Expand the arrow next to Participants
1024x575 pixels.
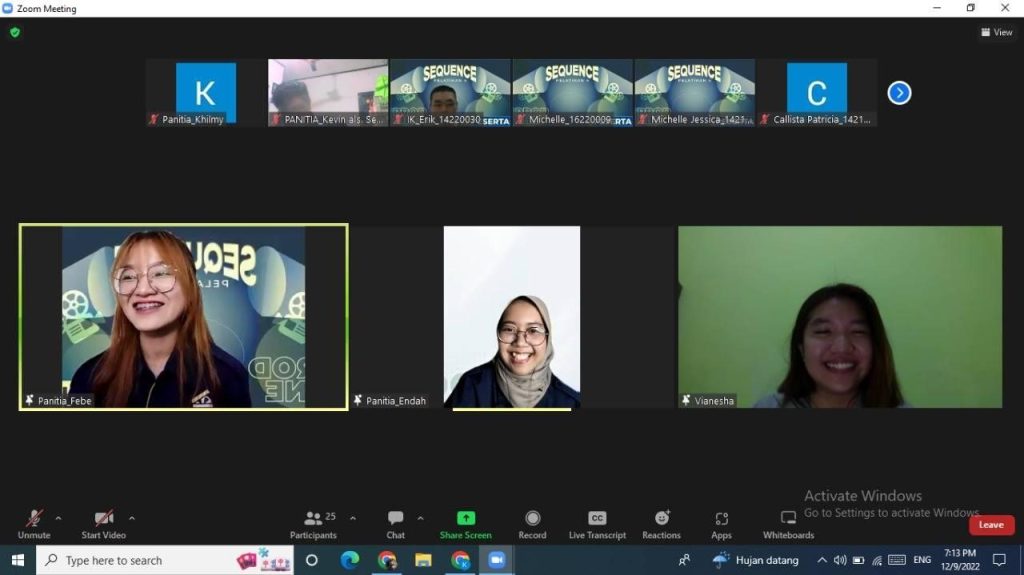click(353, 518)
